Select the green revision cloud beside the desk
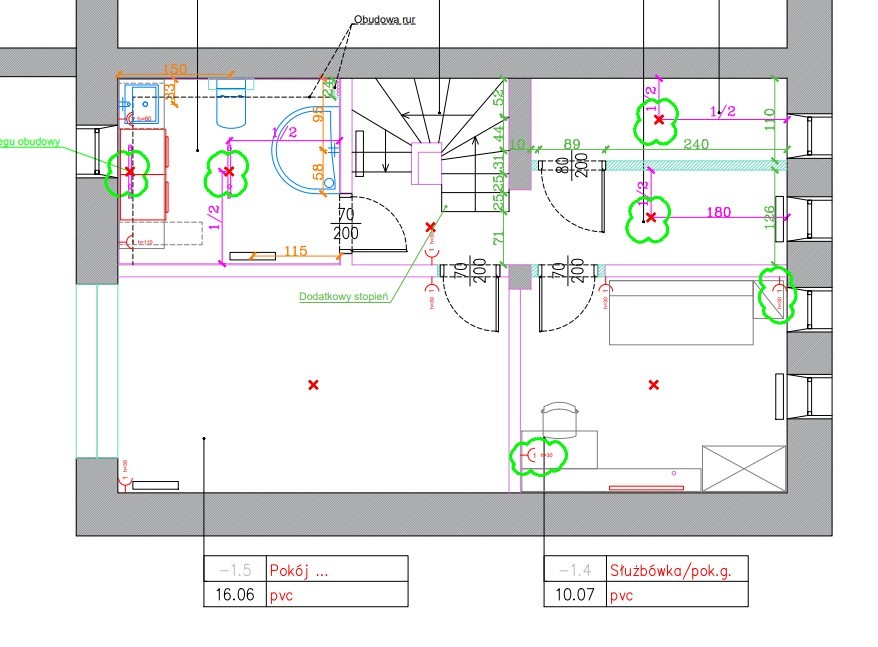878x647 pixels. tap(538, 456)
